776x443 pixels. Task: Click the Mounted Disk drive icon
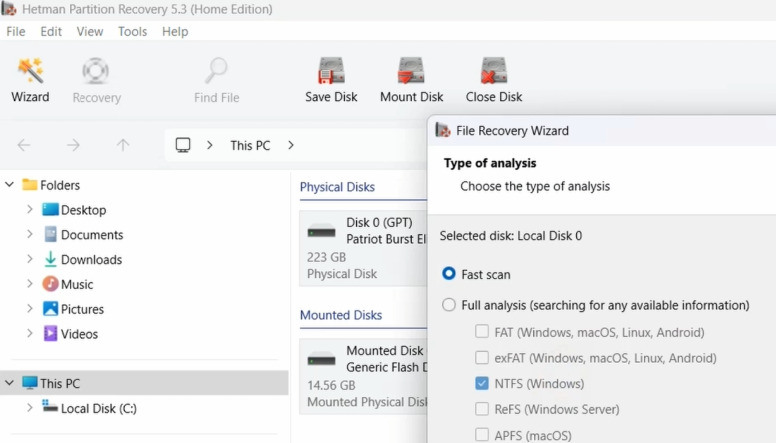point(322,360)
